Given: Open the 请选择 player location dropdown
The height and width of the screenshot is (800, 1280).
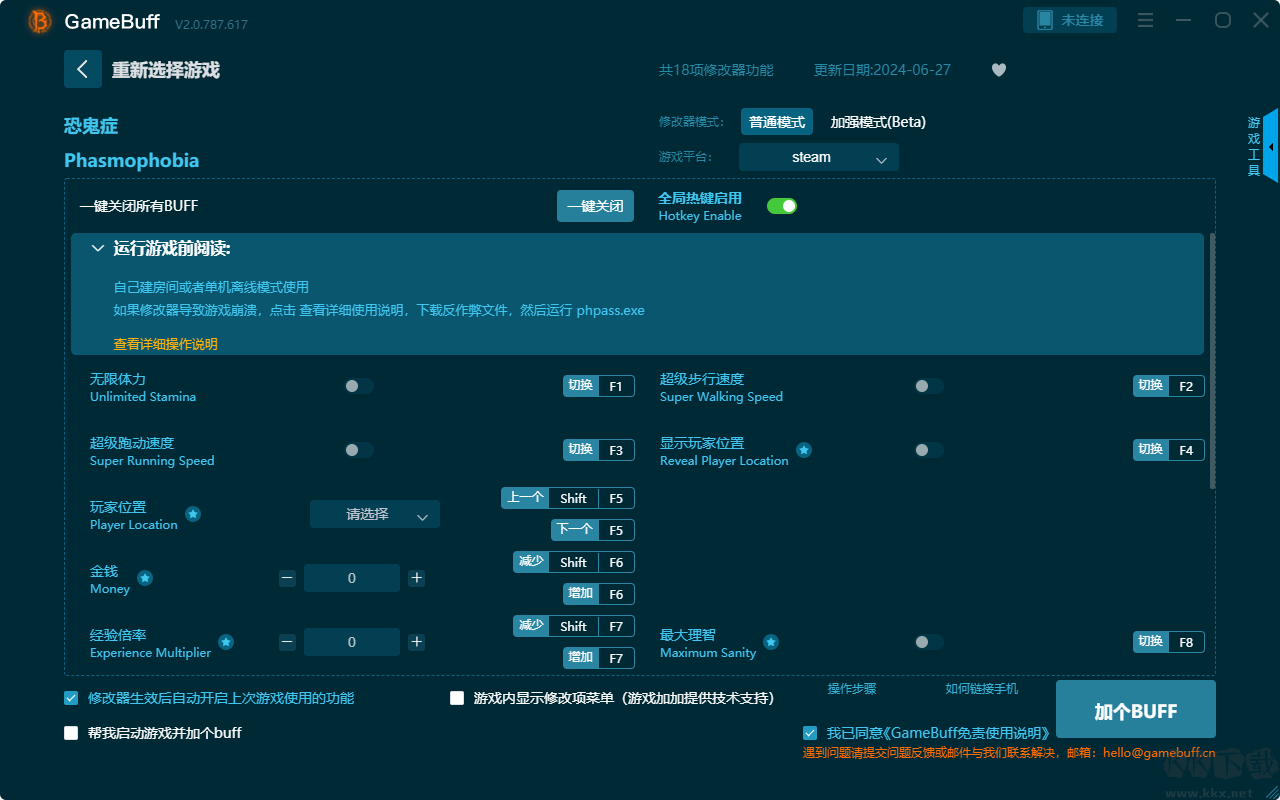Looking at the screenshot, I should pyautogui.click(x=375, y=513).
